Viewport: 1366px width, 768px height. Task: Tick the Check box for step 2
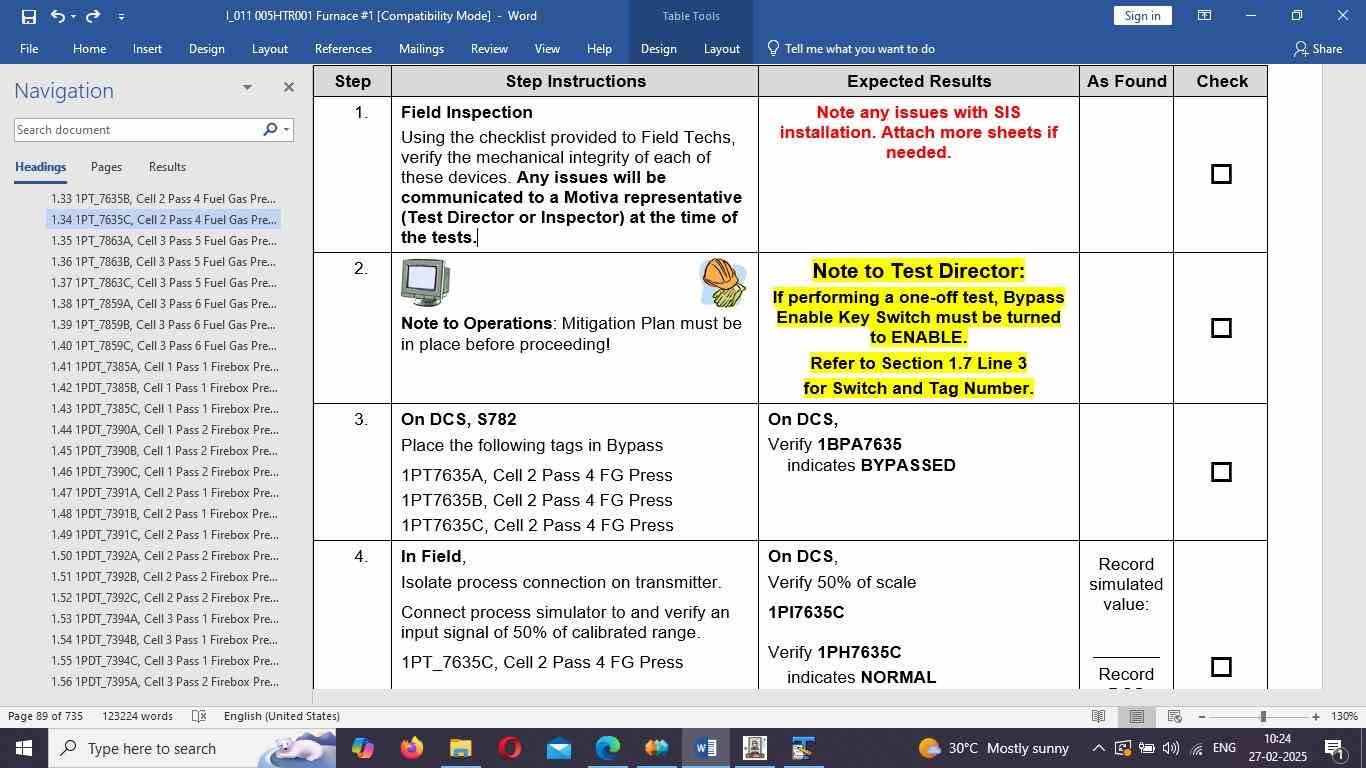click(x=1221, y=328)
